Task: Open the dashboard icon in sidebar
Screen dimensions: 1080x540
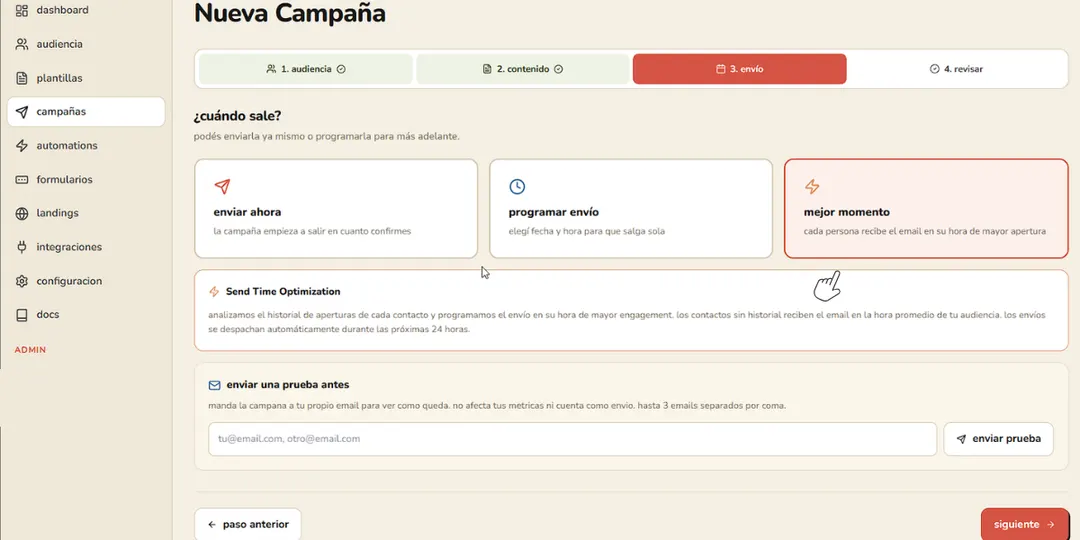Action: [x=22, y=10]
